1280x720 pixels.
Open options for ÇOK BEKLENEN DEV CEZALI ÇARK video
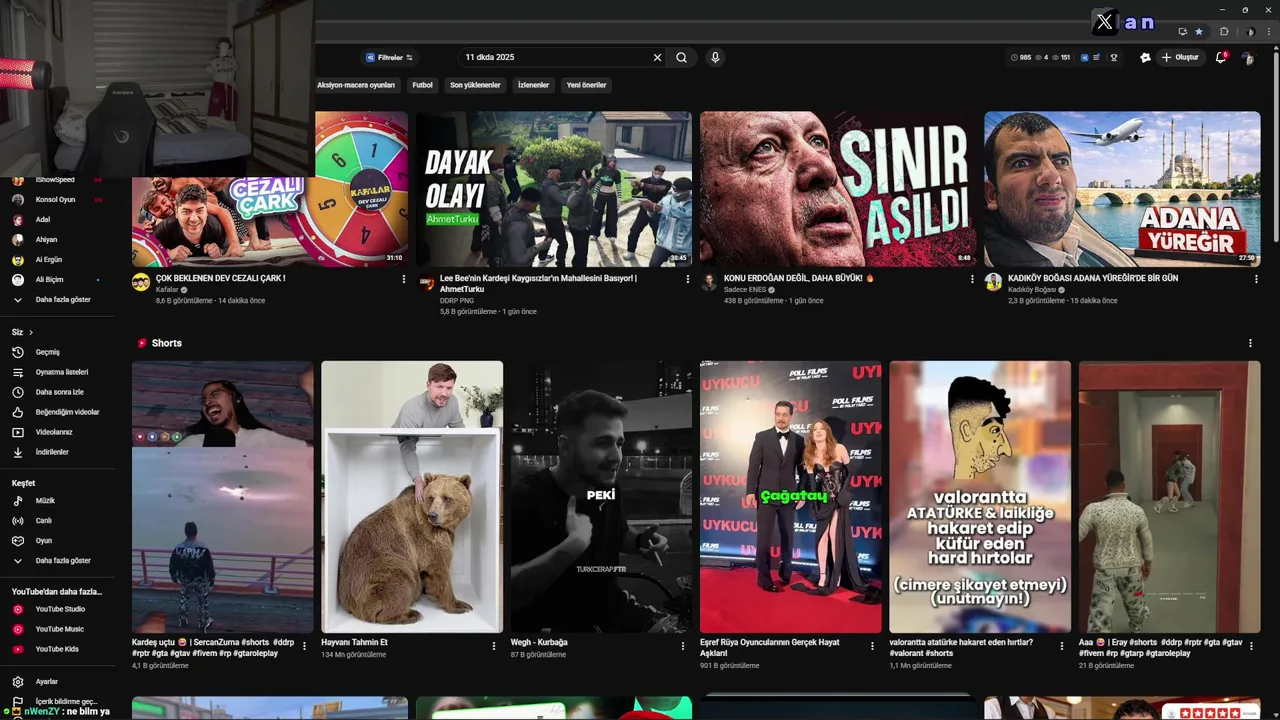pos(404,279)
